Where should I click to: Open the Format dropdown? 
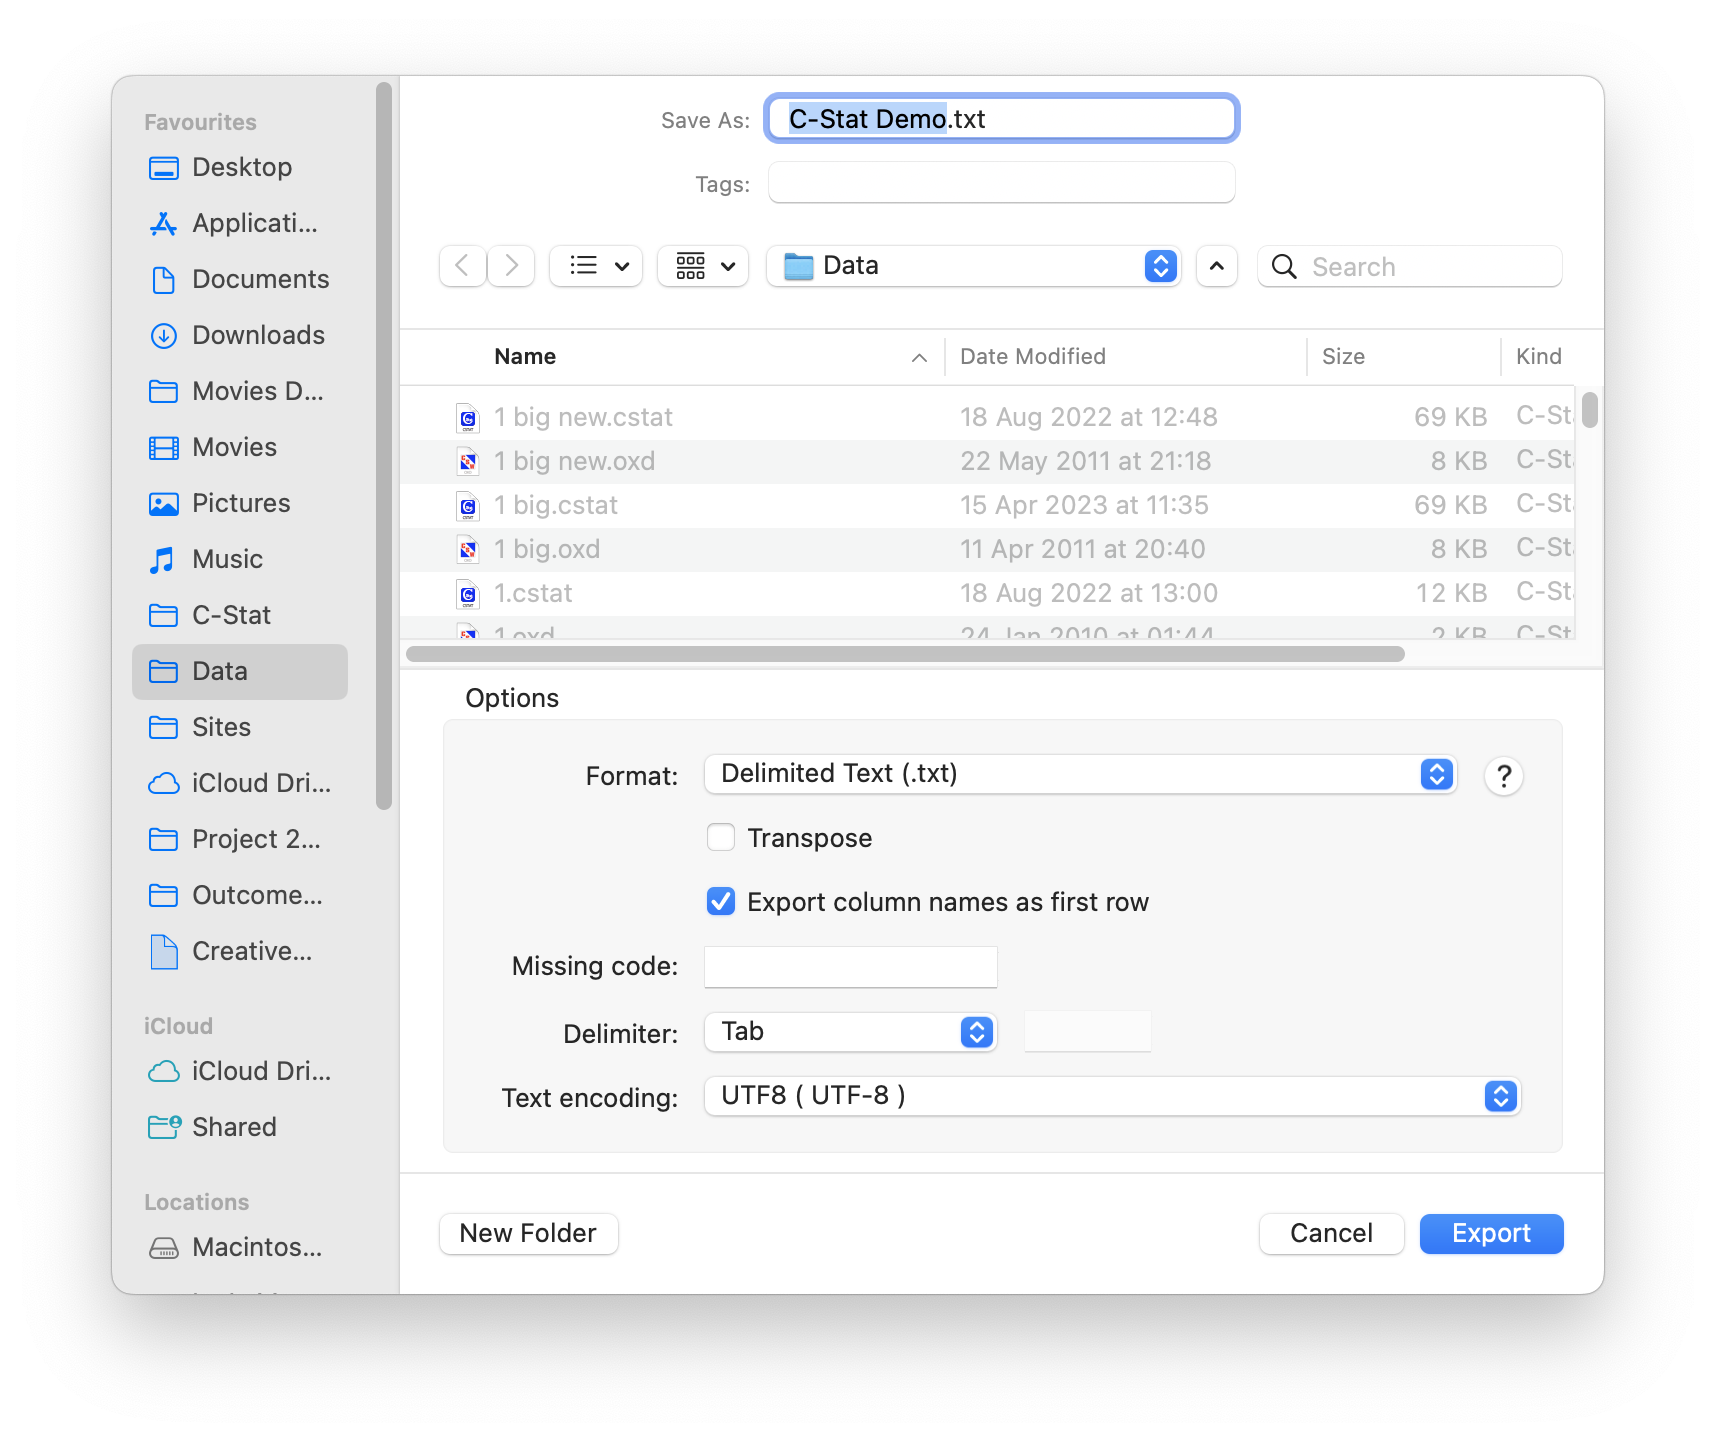pos(1080,774)
